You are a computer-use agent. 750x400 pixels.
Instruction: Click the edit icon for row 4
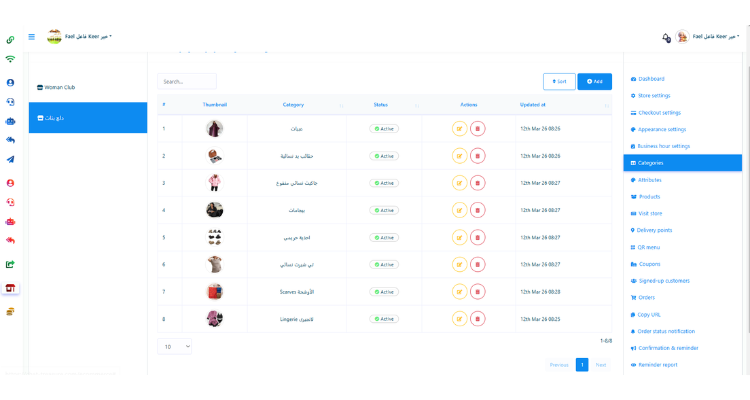point(460,210)
